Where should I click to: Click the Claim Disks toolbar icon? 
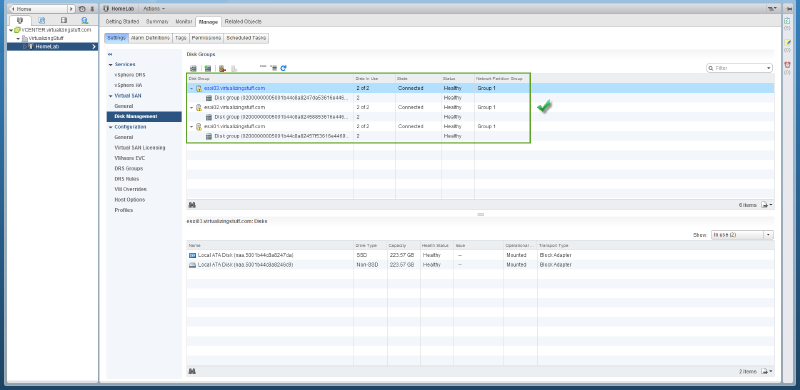(x=193, y=68)
